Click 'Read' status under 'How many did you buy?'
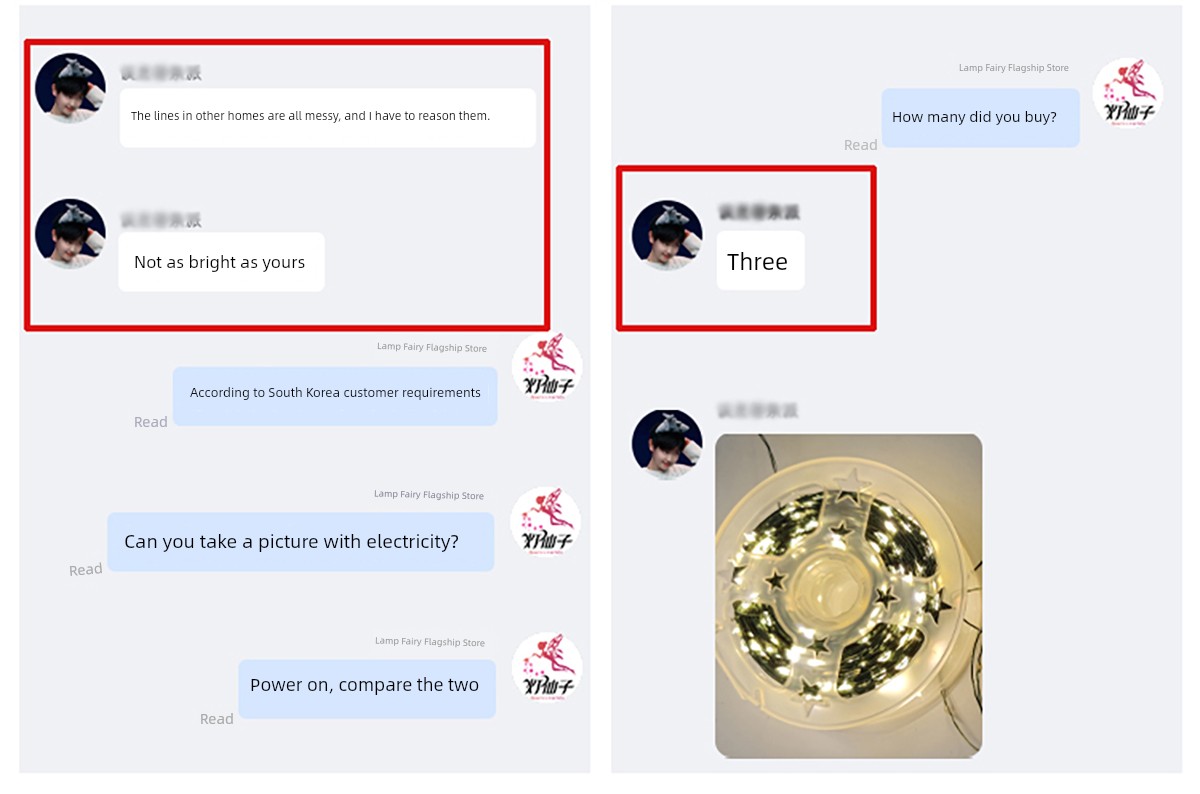This screenshot has height=794, width=1200. click(x=860, y=145)
